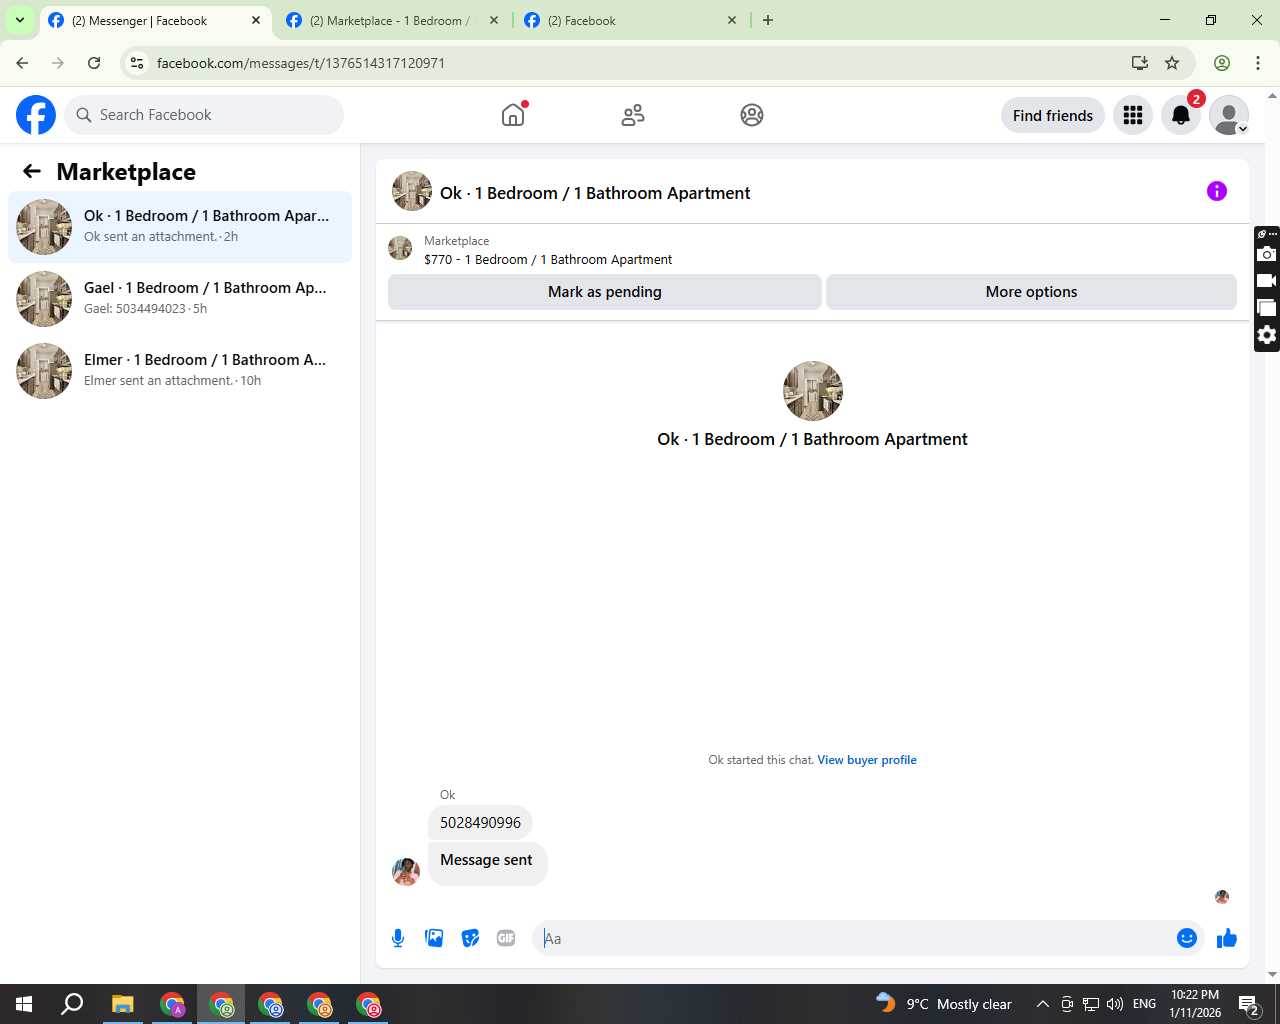Click the 5028490996 message bubble
This screenshot has width=1280, height=1024.
pos(480,823)
